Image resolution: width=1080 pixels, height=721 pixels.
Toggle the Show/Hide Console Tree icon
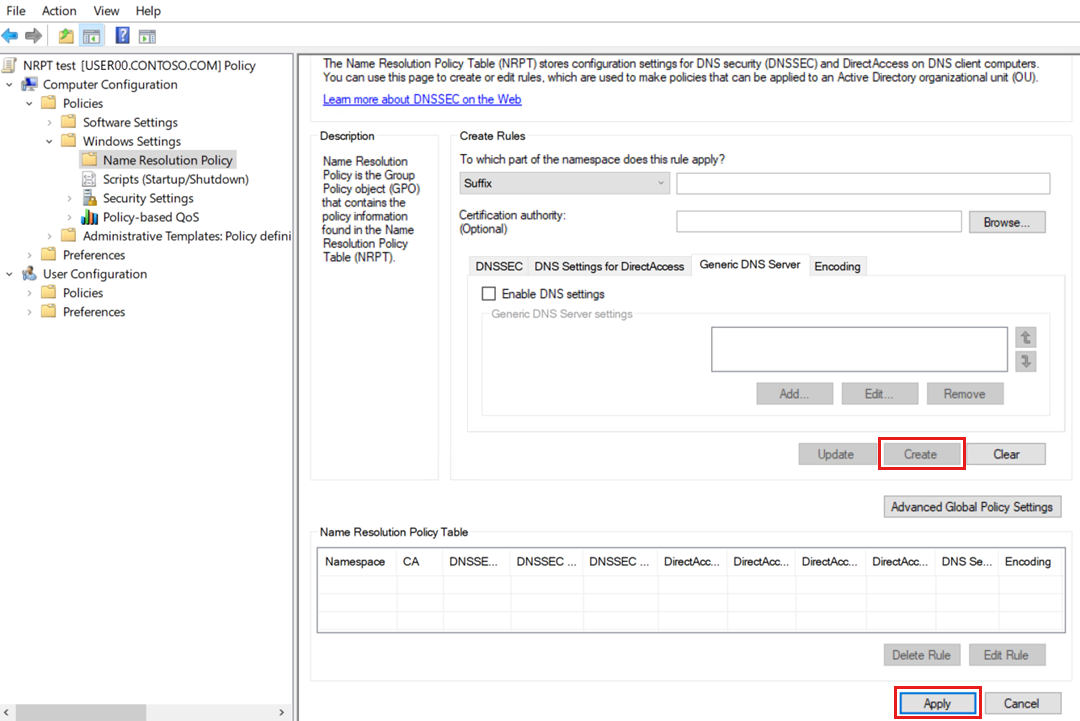91,36
